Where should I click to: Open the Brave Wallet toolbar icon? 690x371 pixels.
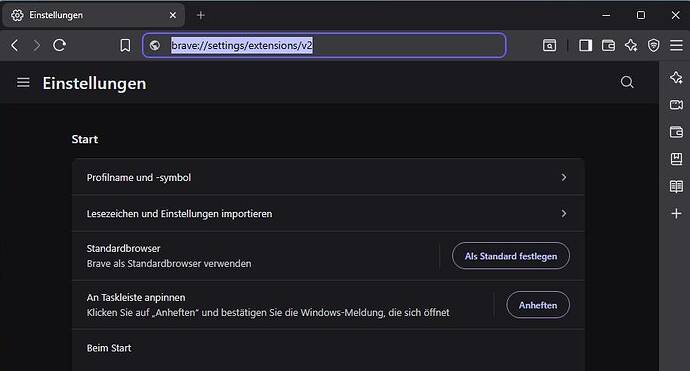(608, 45)
